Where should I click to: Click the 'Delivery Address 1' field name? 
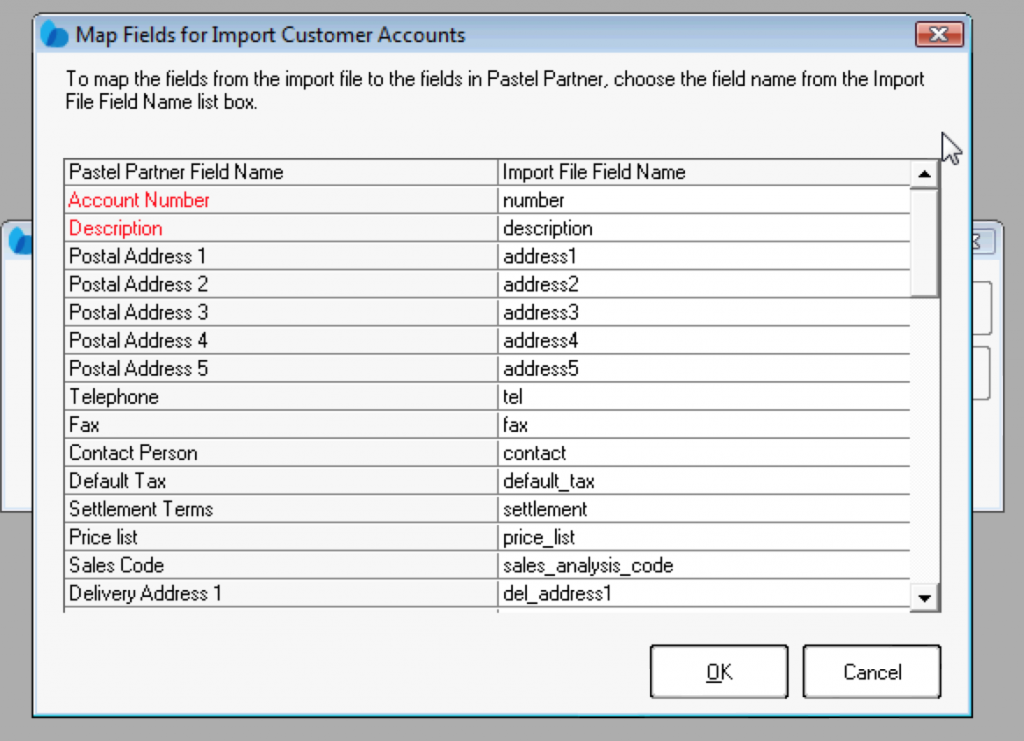coord(281,593)
